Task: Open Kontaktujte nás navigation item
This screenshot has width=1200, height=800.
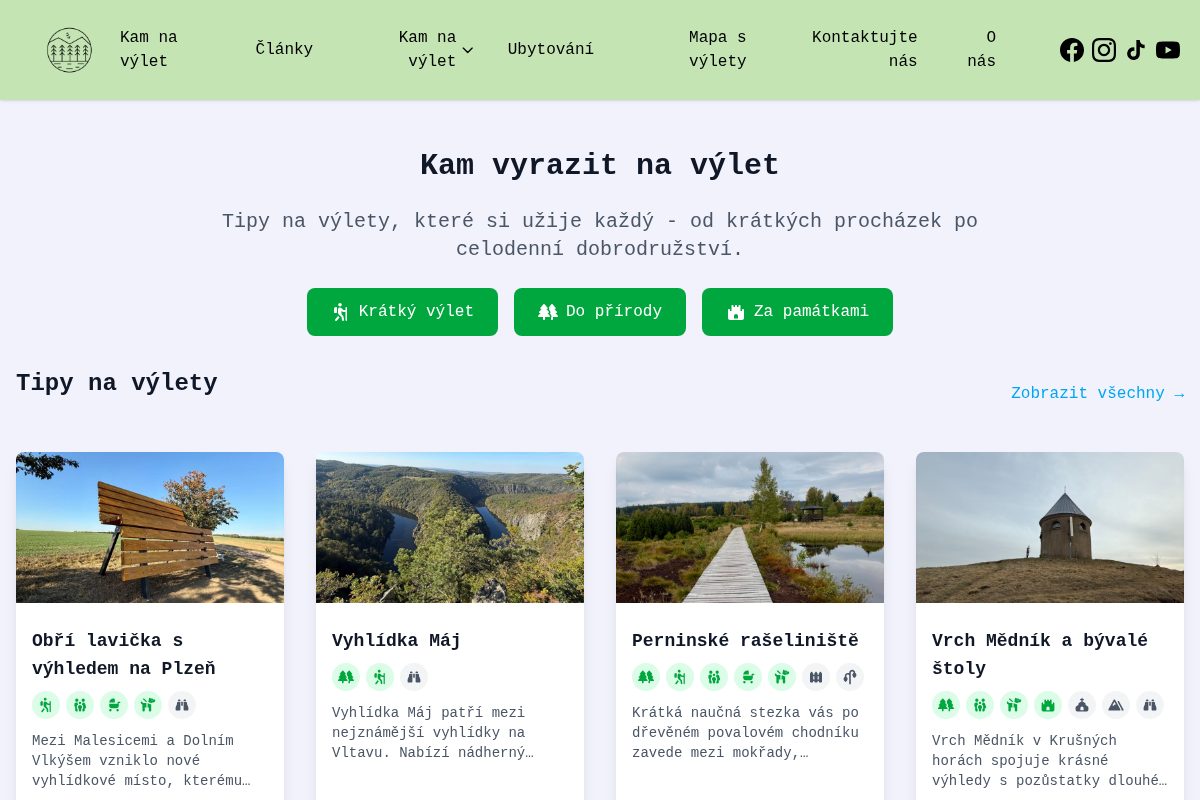Action: point(864,50)
